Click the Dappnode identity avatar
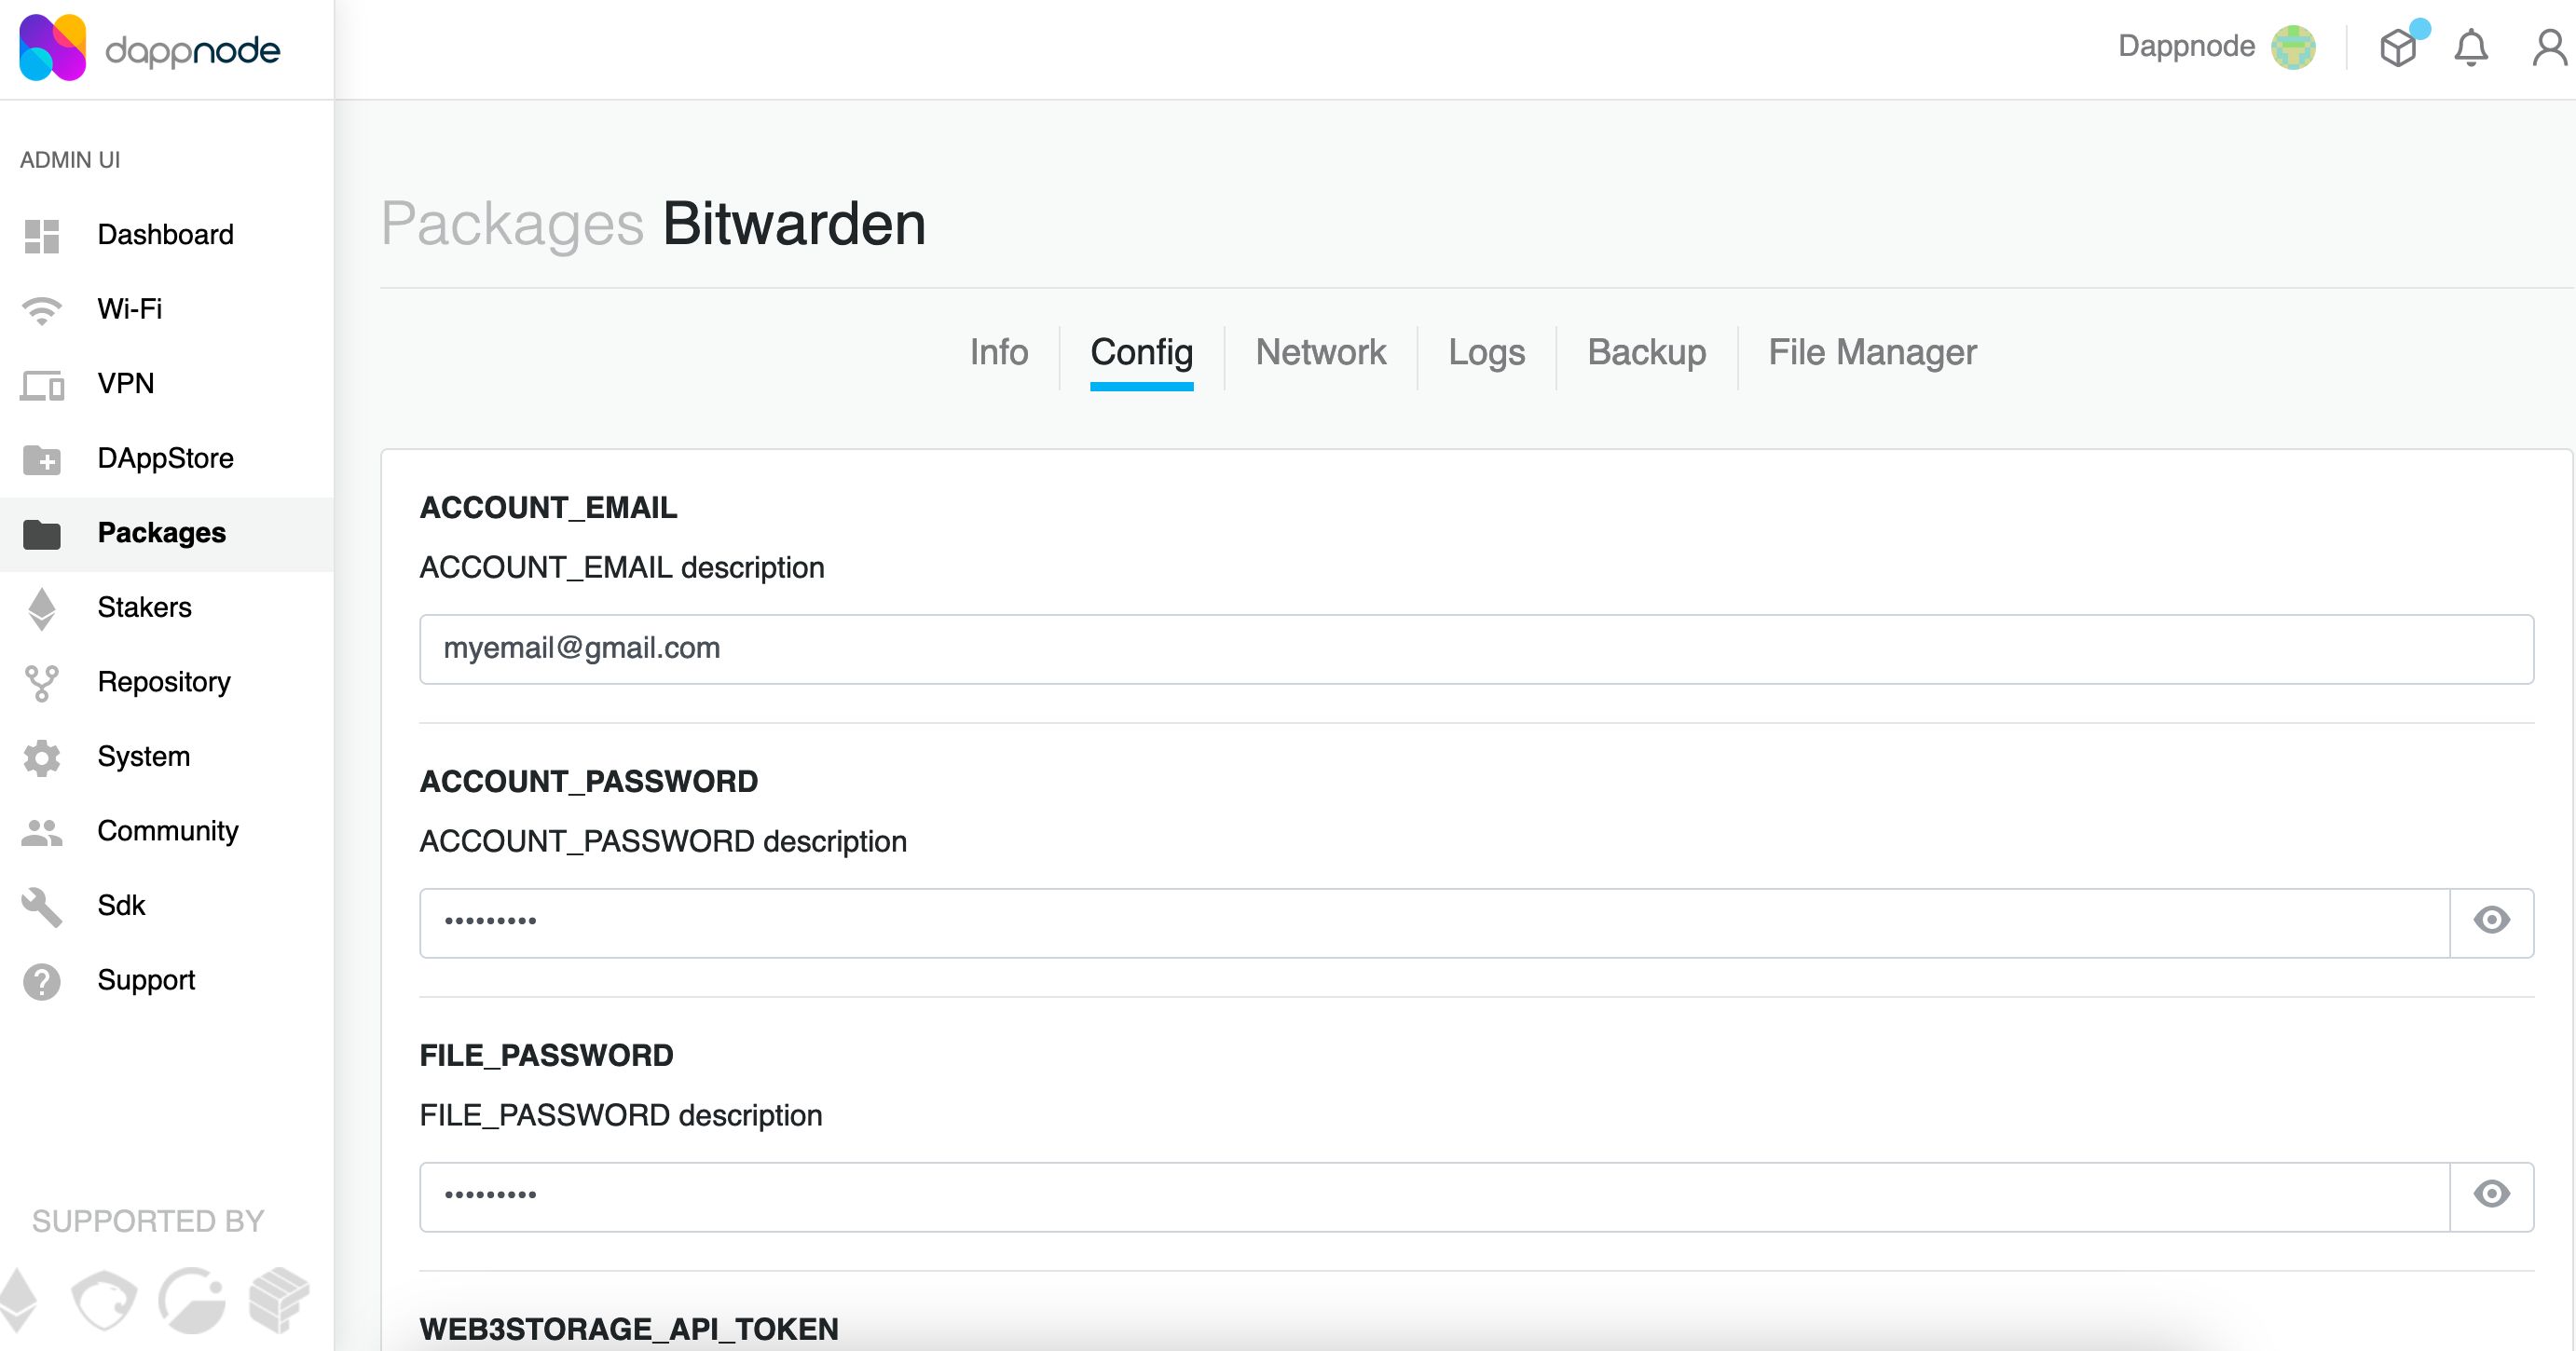The image size is (2576, 1351). pyautogui.click(x=2293, y=47)
